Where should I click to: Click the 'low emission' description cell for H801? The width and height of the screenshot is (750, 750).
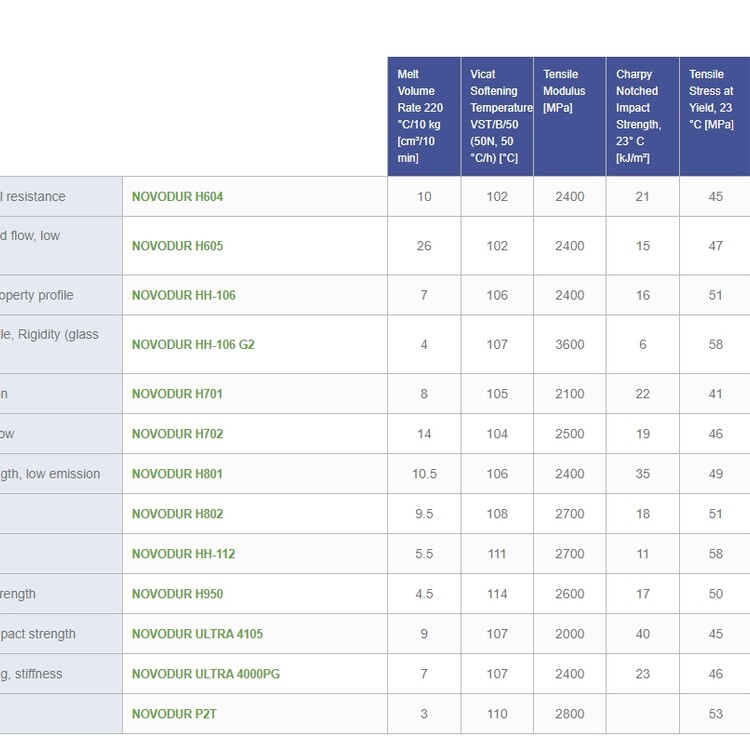(61, 474)
